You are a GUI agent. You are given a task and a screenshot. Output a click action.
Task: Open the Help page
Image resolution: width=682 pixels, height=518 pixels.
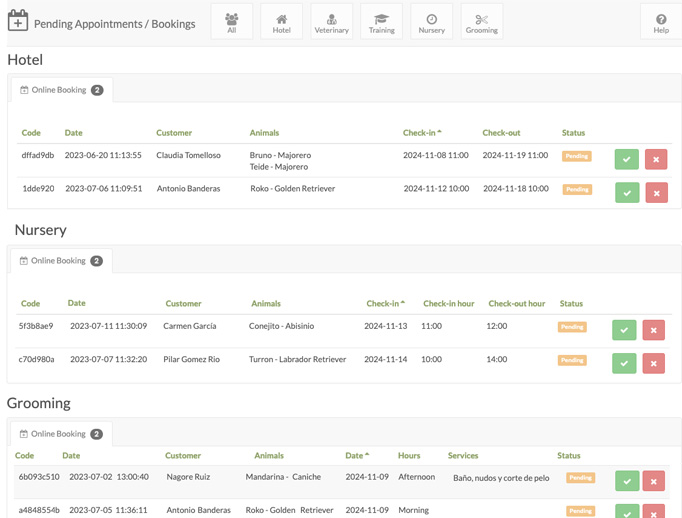[661, 22]
